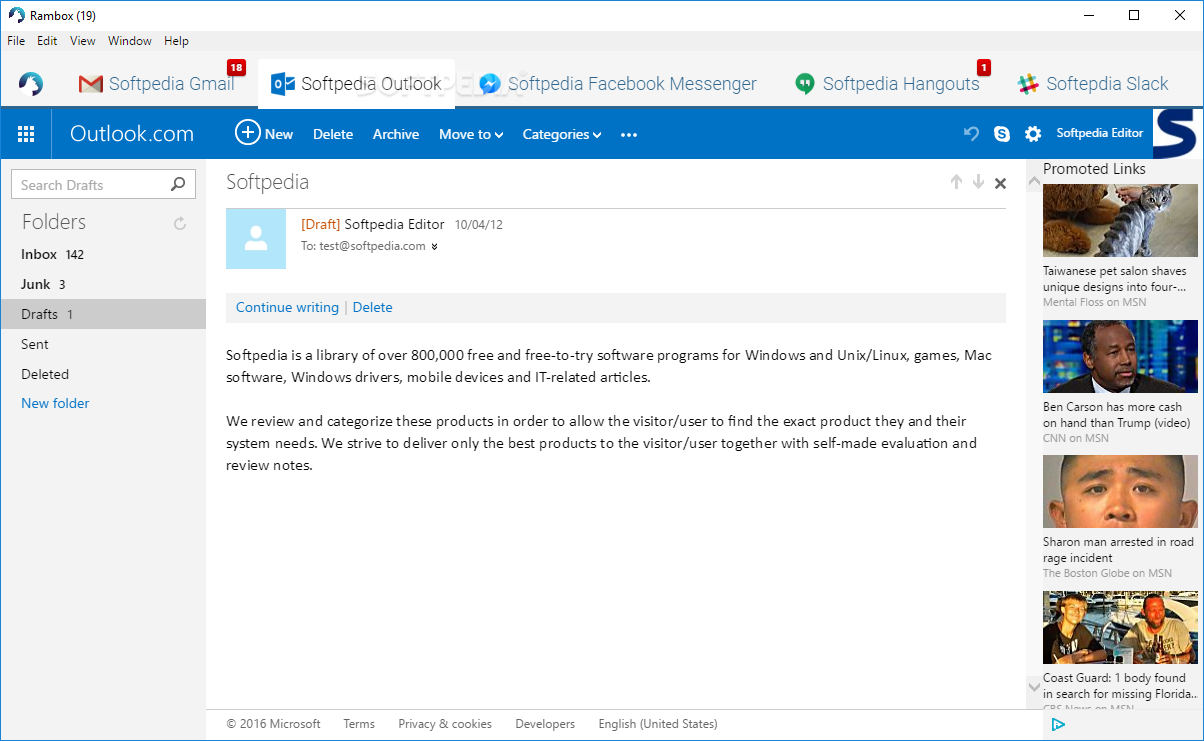Screen dimensions: 1204x741
Task: Open the more actions ellipsis menu
Action: tap(629, 134)
